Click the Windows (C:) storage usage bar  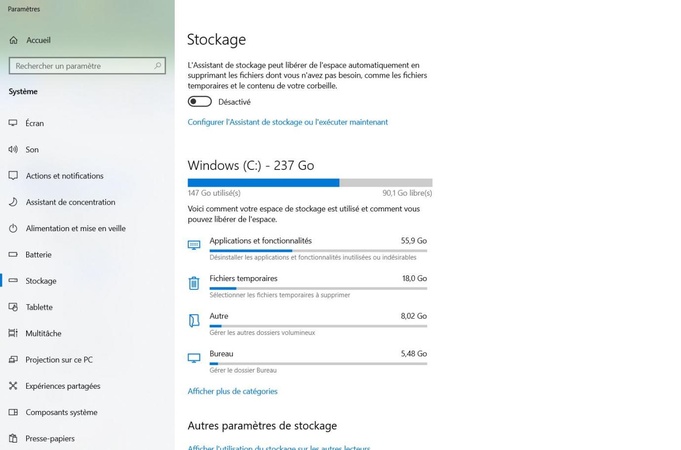[309, 182]
